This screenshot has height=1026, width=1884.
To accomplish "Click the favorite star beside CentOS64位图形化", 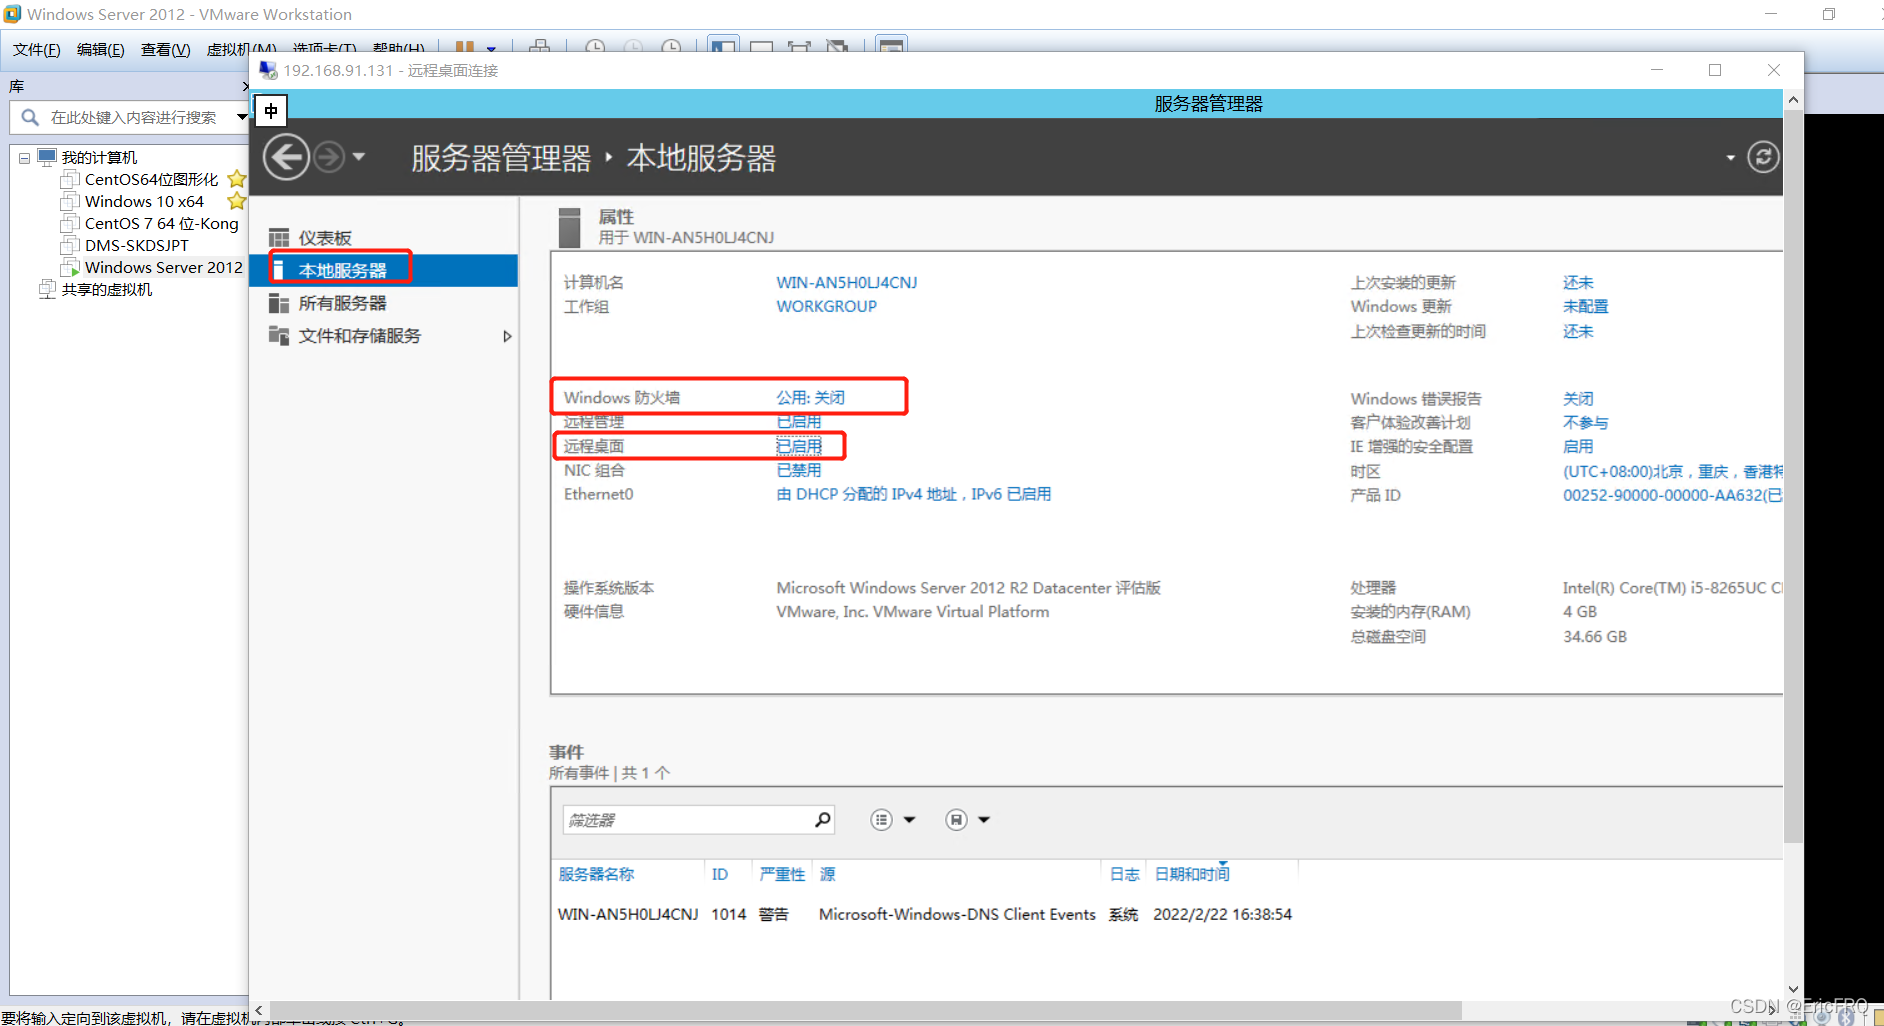I will click(236, 179).
